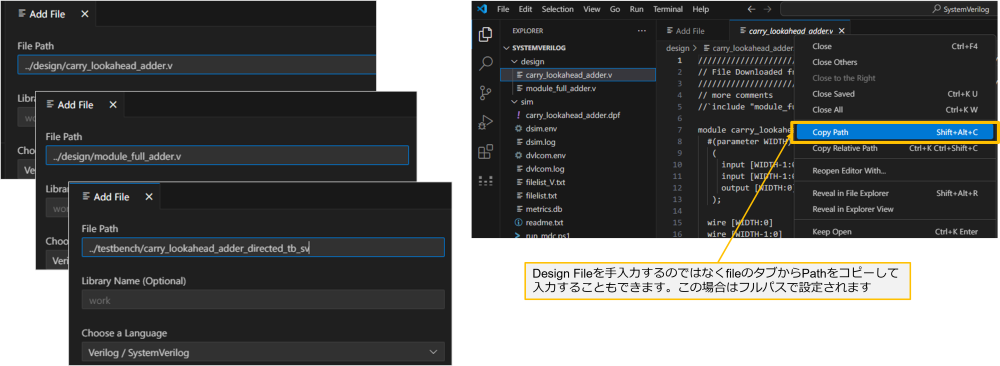Viewport: 1000px width, 366px height.
Task: Choose Keep Open in context menu
Action: [x=894, y=231]
